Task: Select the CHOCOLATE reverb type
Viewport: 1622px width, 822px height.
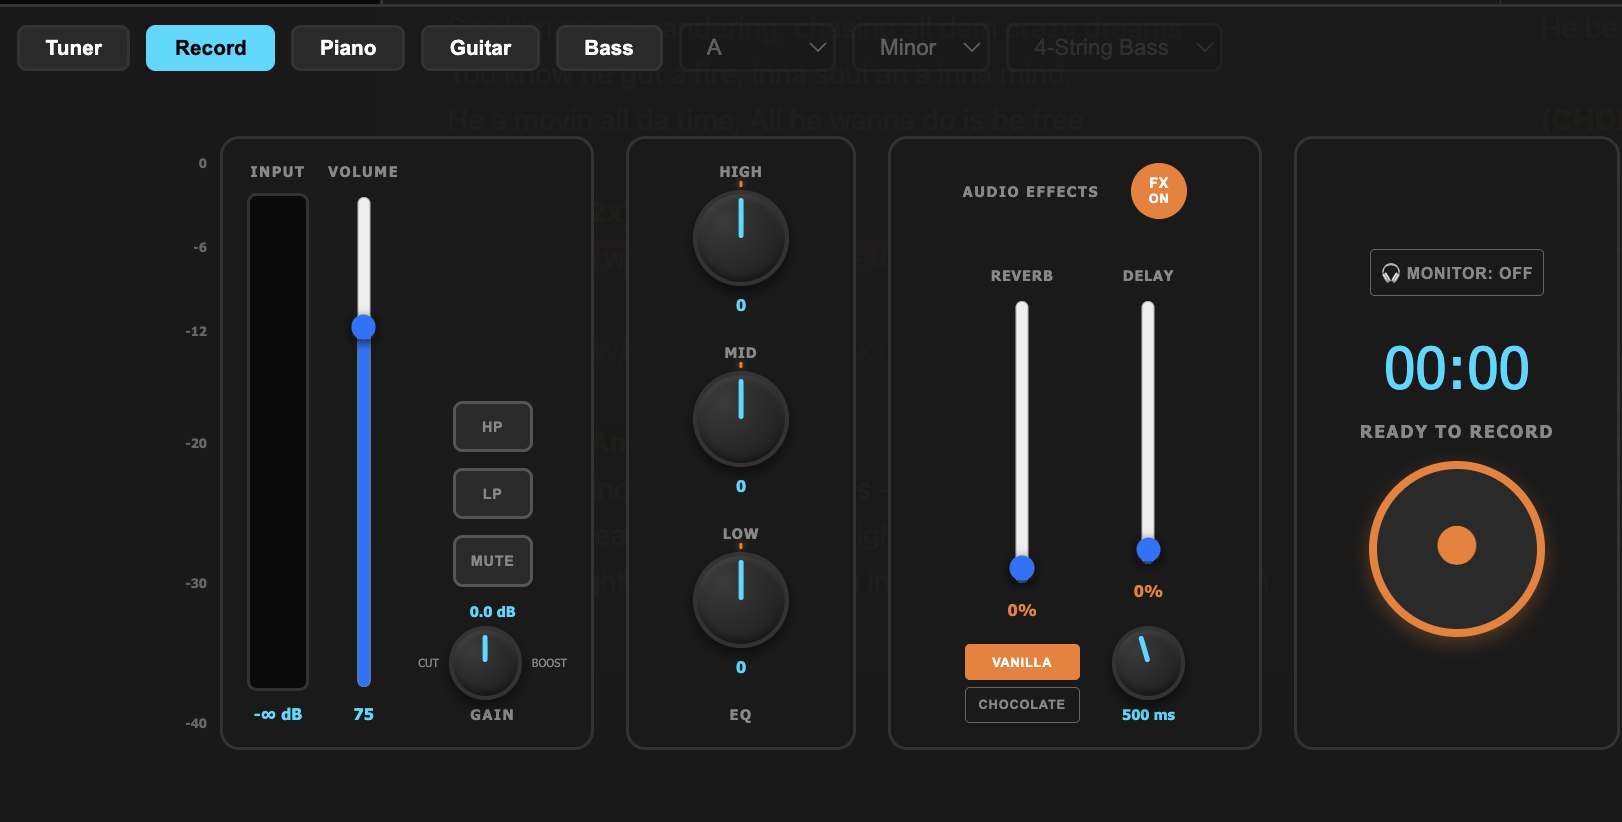Action: [1021, 705]
